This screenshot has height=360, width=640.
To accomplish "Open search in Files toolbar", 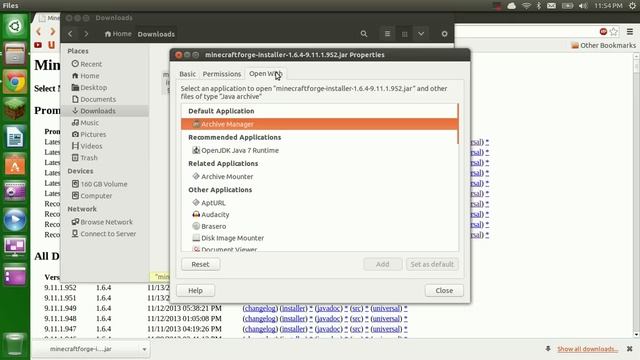I will (364, 34).
